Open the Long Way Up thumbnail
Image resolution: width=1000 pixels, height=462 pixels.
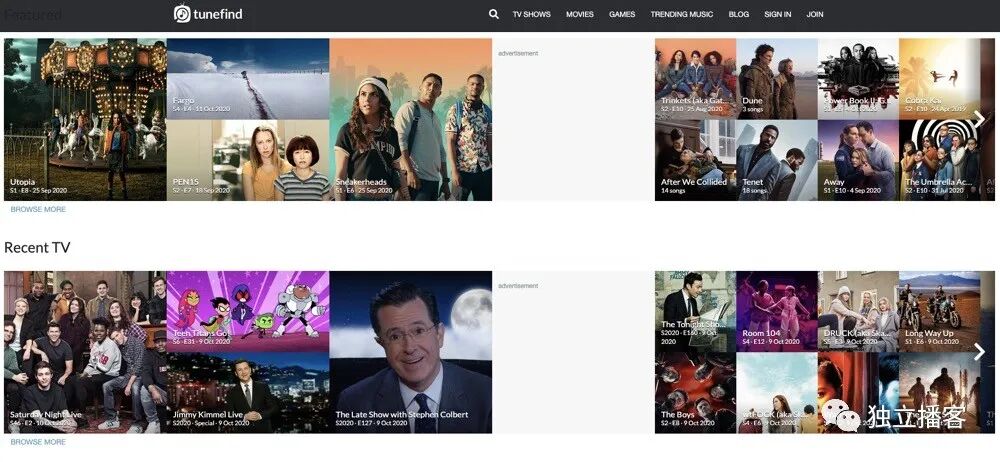939,311
